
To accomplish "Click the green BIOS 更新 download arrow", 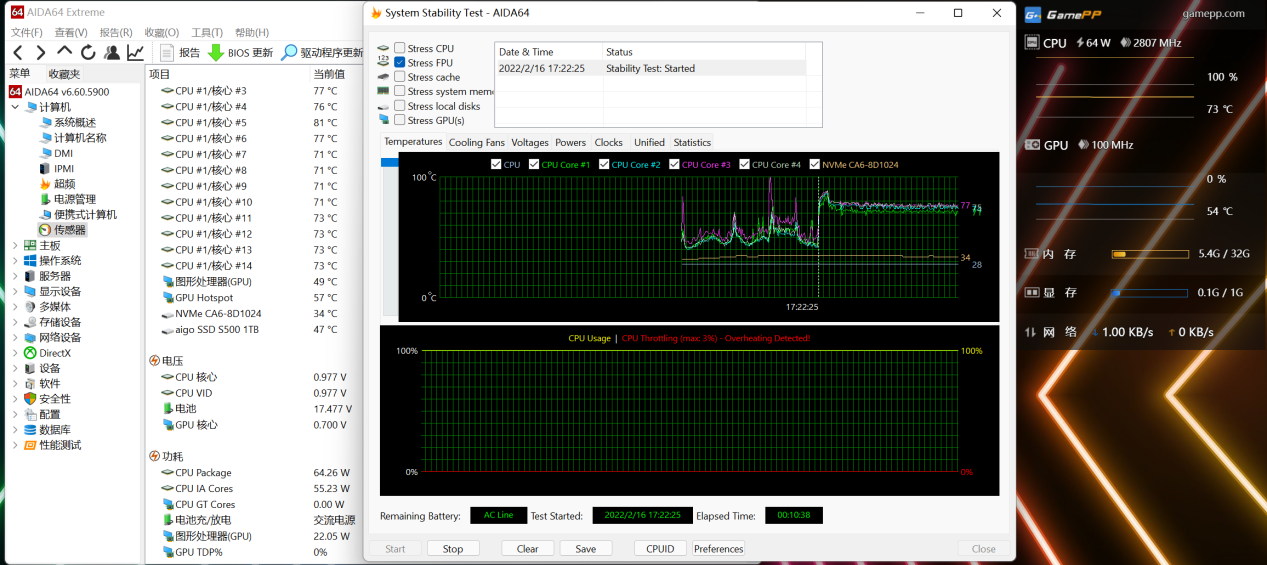I will (x=215, y=53).
